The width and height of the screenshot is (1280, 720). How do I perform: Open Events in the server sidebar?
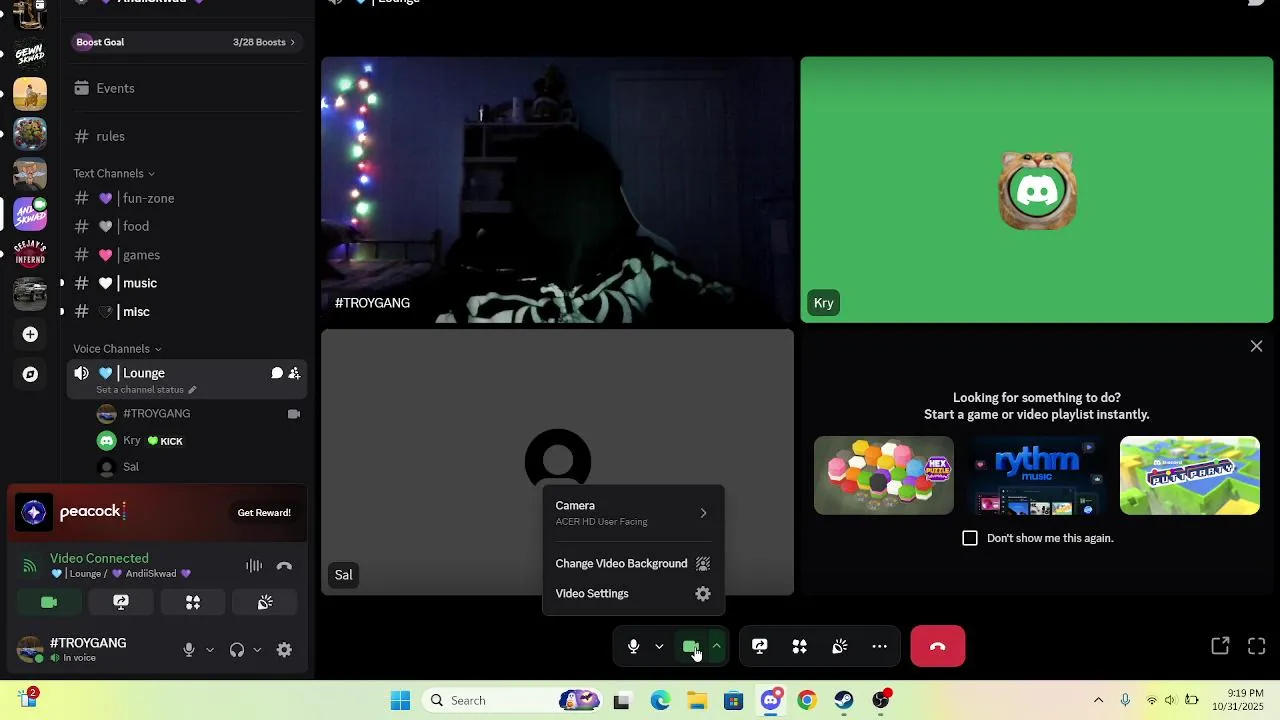[x=186, y=88]
